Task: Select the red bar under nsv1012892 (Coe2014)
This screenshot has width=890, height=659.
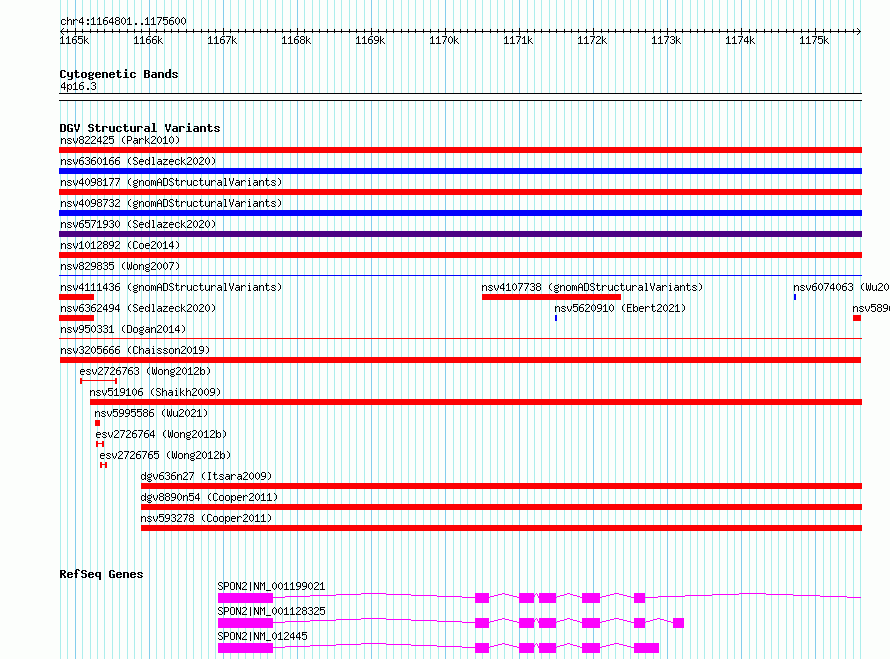Action: point(460,255)
